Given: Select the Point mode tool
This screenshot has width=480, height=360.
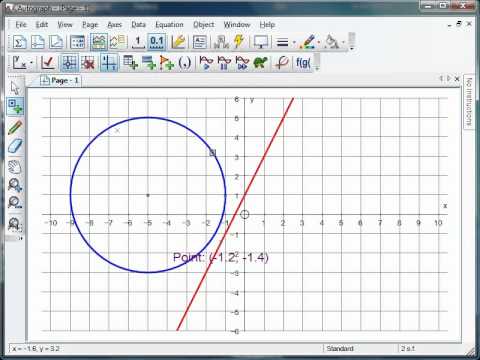Looking at the screenshot, I should (x=15, y=106).
